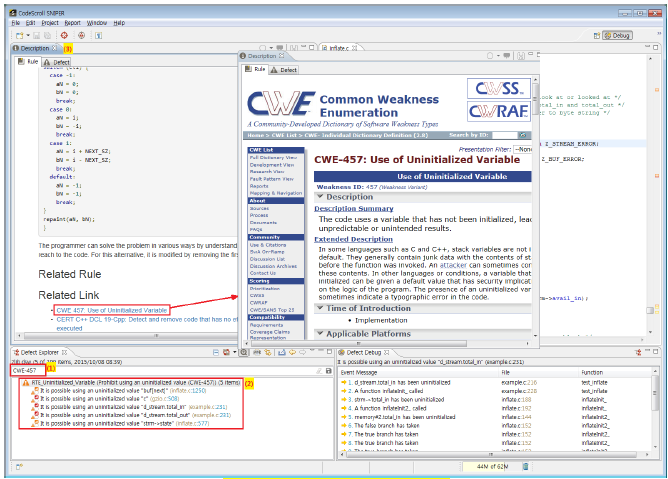Open the Presentation Filter dropdown
This screenshot has width=668, height=479.
tap(522, 150)
